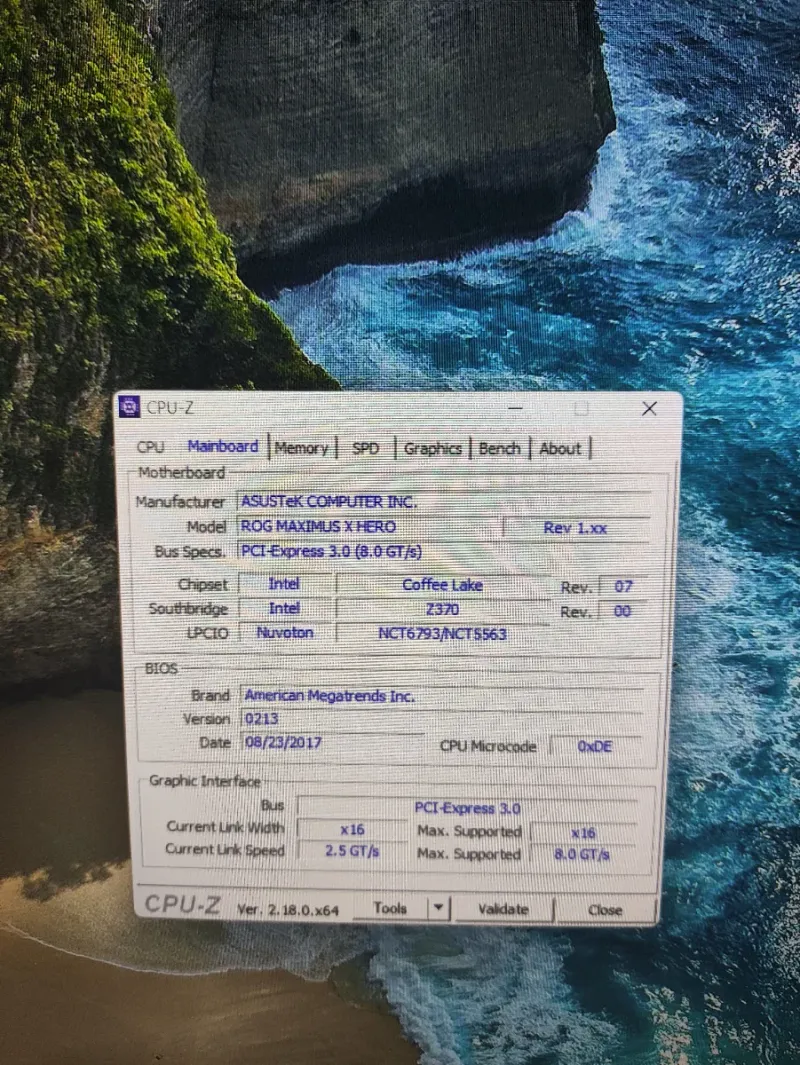Select the Mainboard tab
The height and width of the screenshot is (1065, 800).
(x=223, y=446)
